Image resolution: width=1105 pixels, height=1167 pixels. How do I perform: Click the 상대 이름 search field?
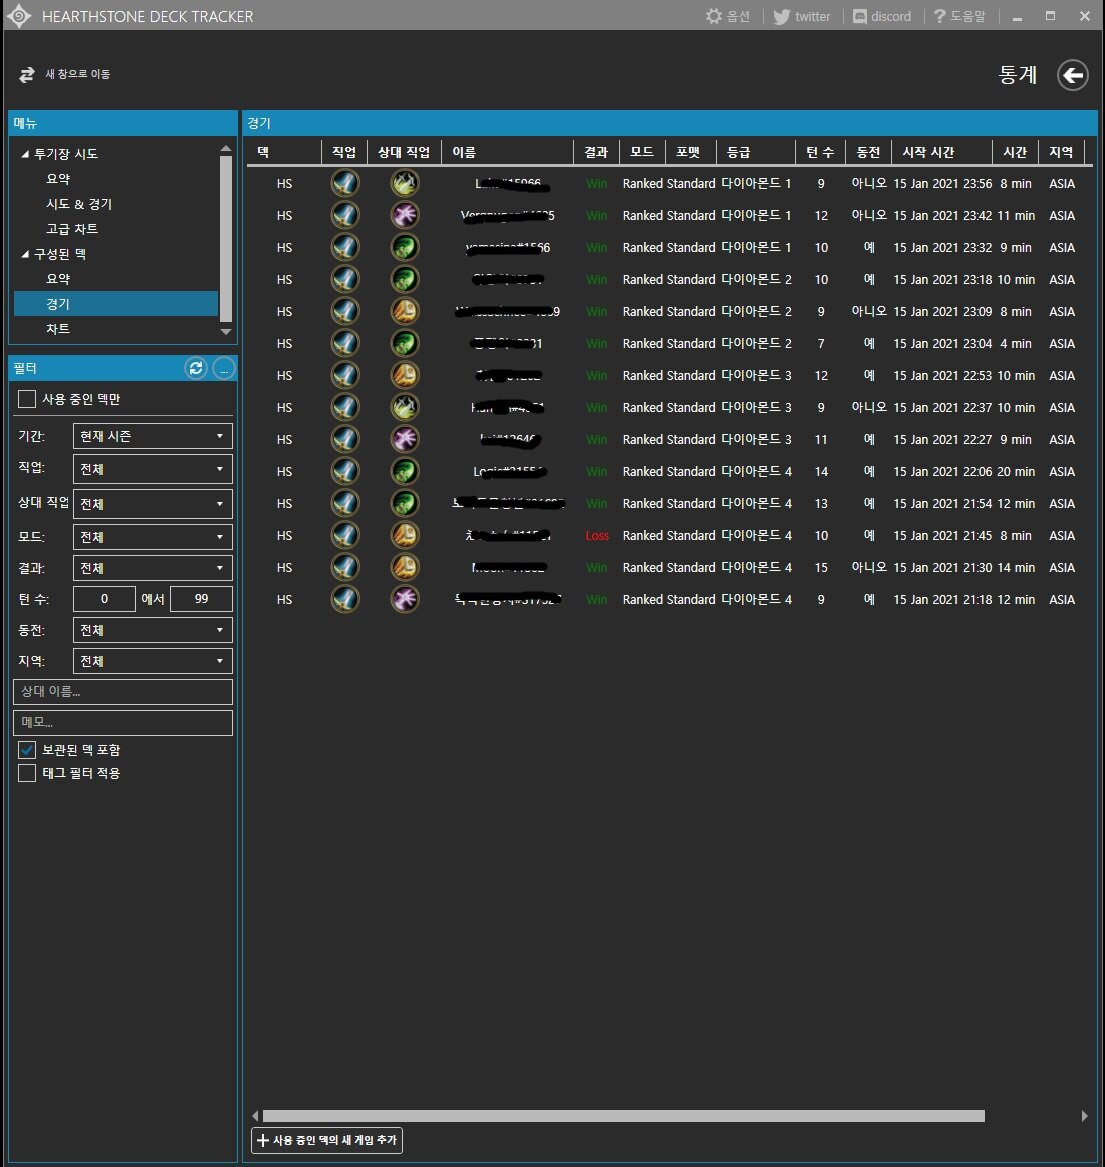pos(123,691)
